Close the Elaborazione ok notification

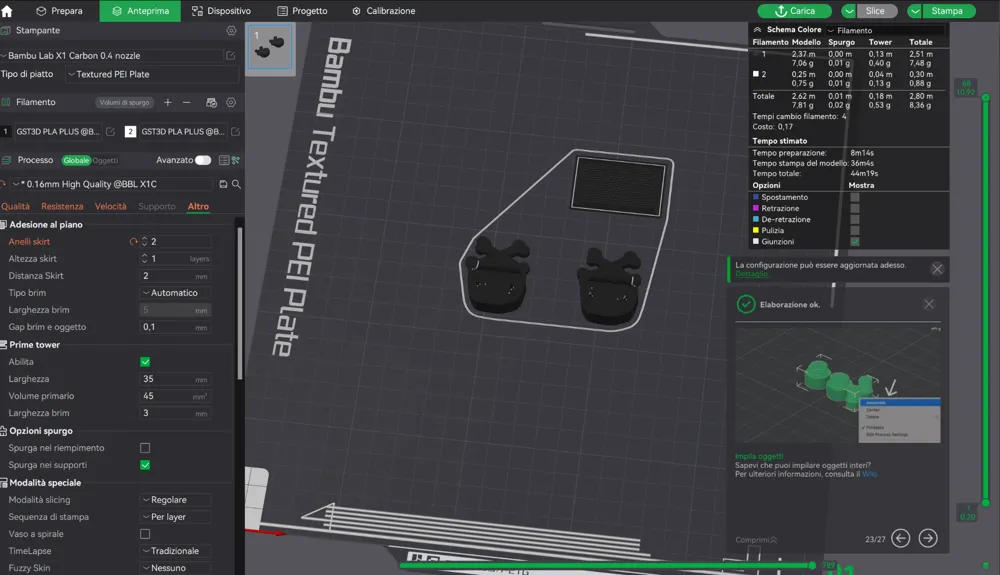929,304
